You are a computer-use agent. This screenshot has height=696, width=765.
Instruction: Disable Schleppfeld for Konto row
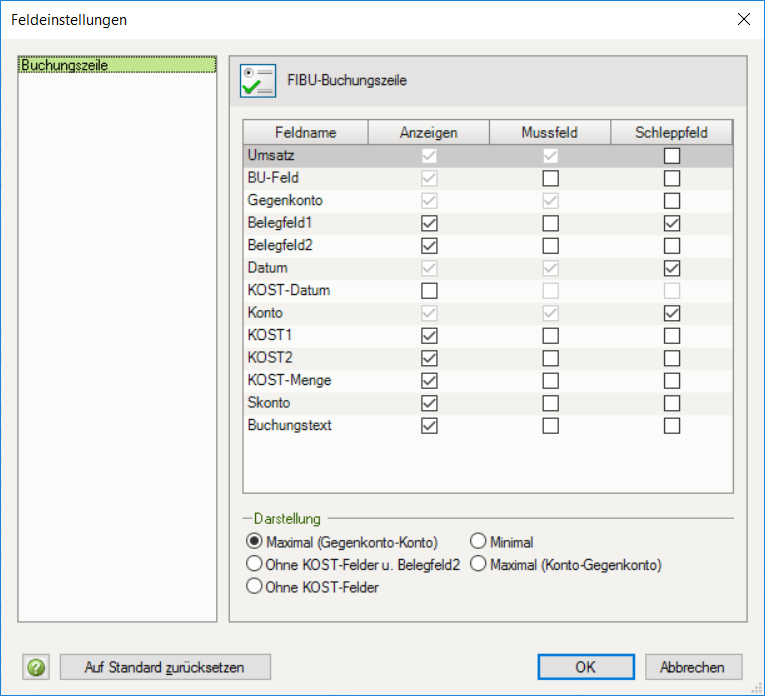click(x=672, y=313)
